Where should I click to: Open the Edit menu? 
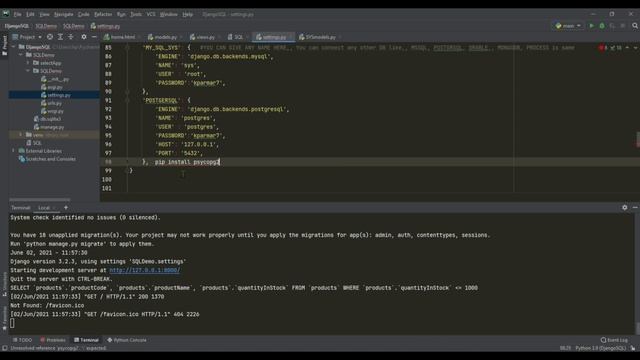[30, 14]
